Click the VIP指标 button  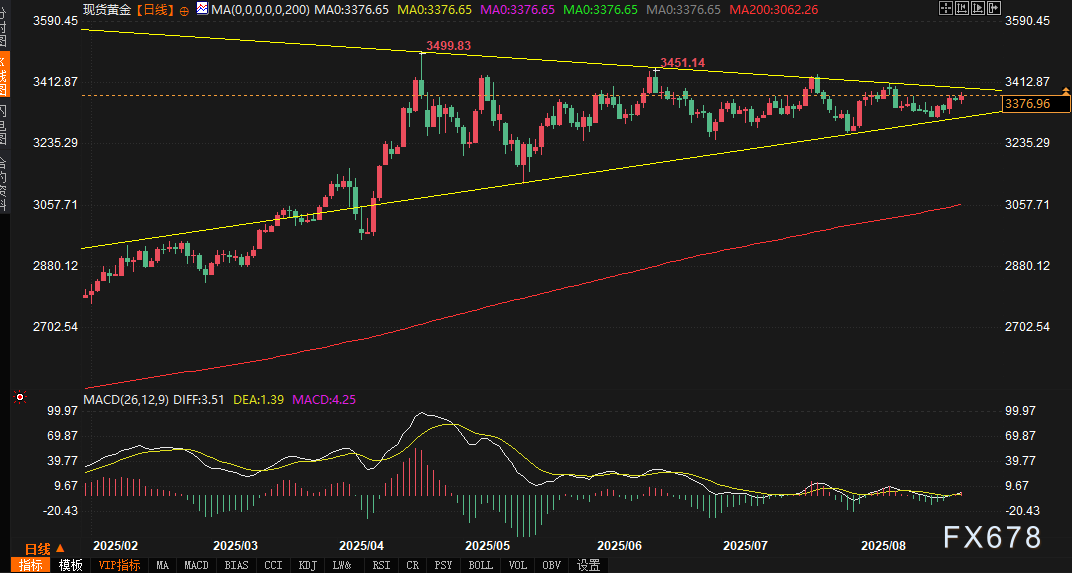pyautogui.click(x=119, y=565)
